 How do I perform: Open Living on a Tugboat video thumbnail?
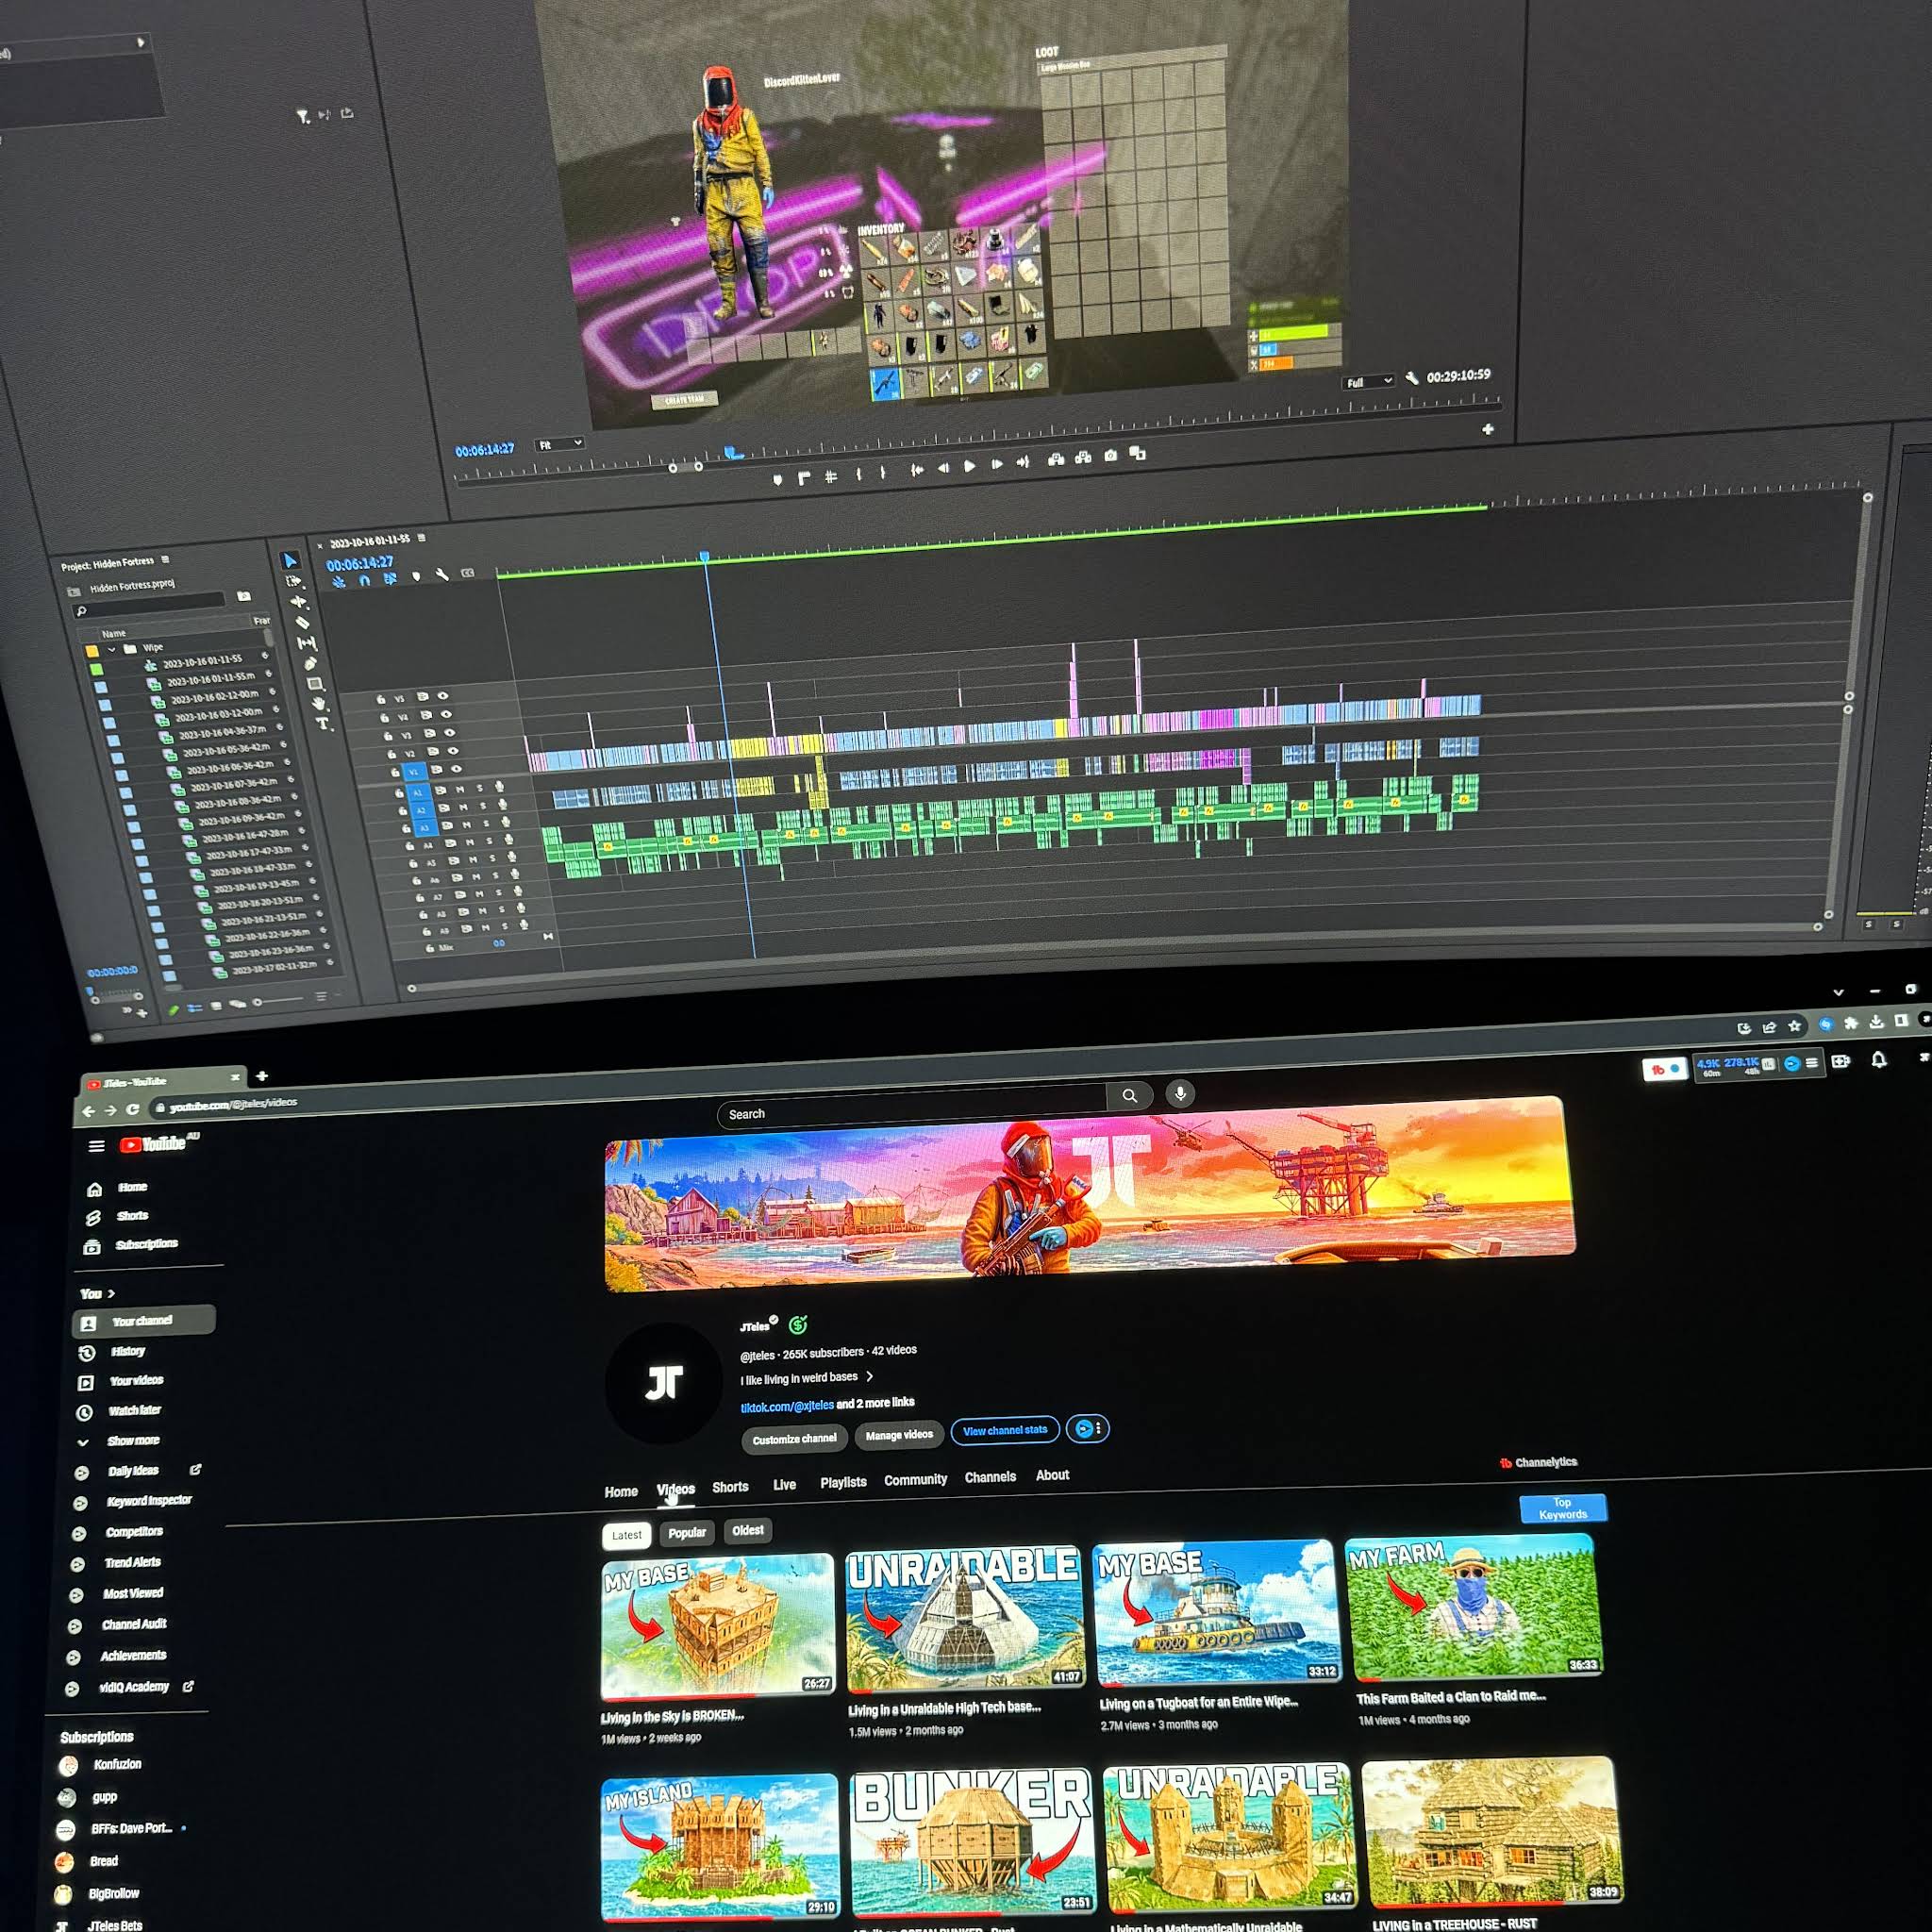[1217, 1611]
